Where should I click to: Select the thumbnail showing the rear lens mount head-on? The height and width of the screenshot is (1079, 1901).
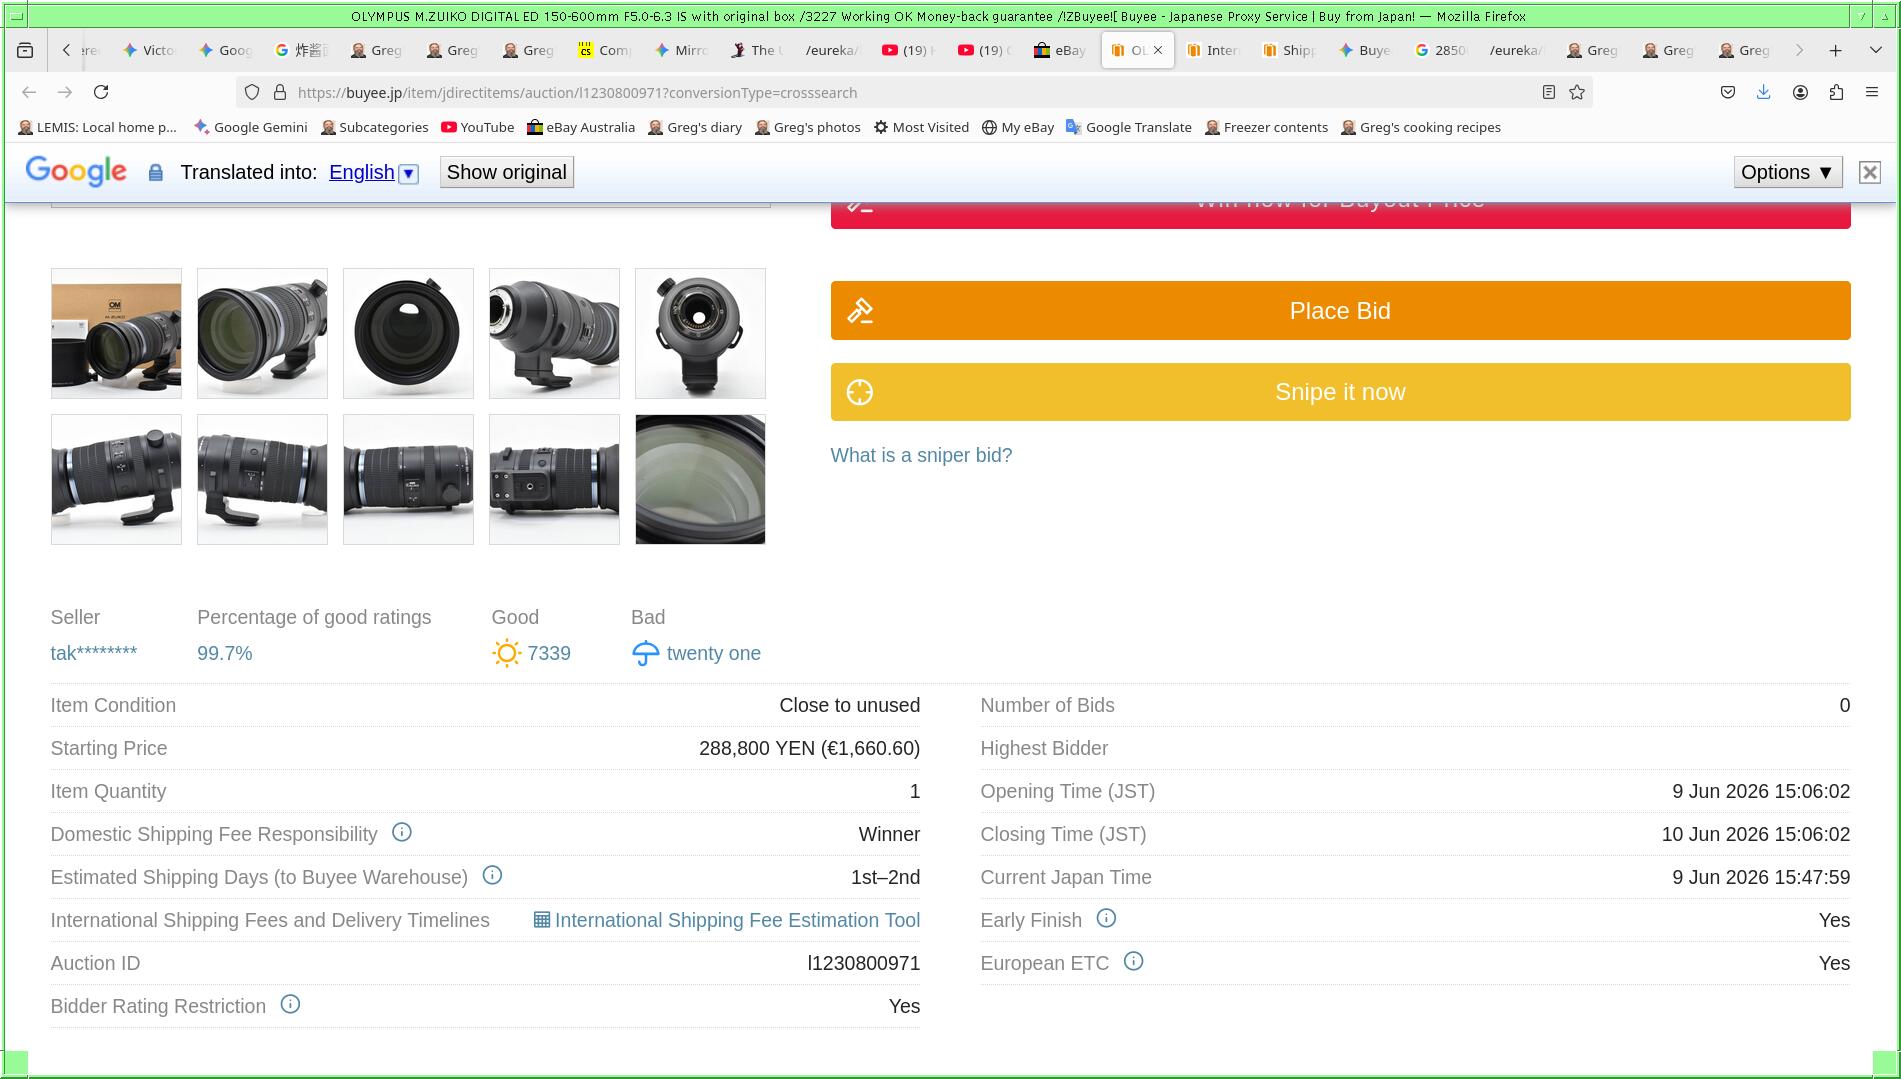700,333
